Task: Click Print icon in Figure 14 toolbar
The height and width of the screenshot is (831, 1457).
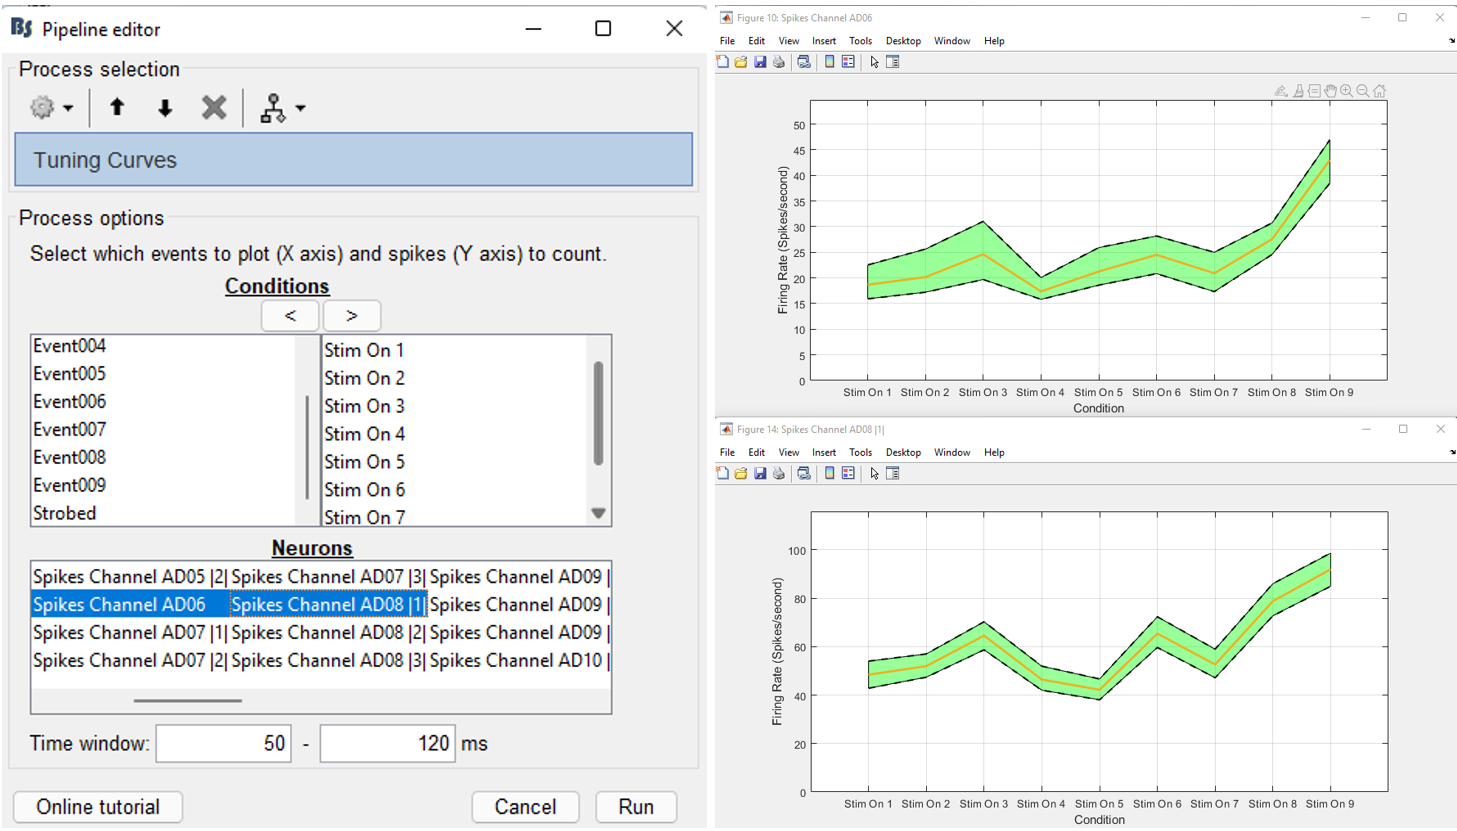Action: click(x=779, y=474)
